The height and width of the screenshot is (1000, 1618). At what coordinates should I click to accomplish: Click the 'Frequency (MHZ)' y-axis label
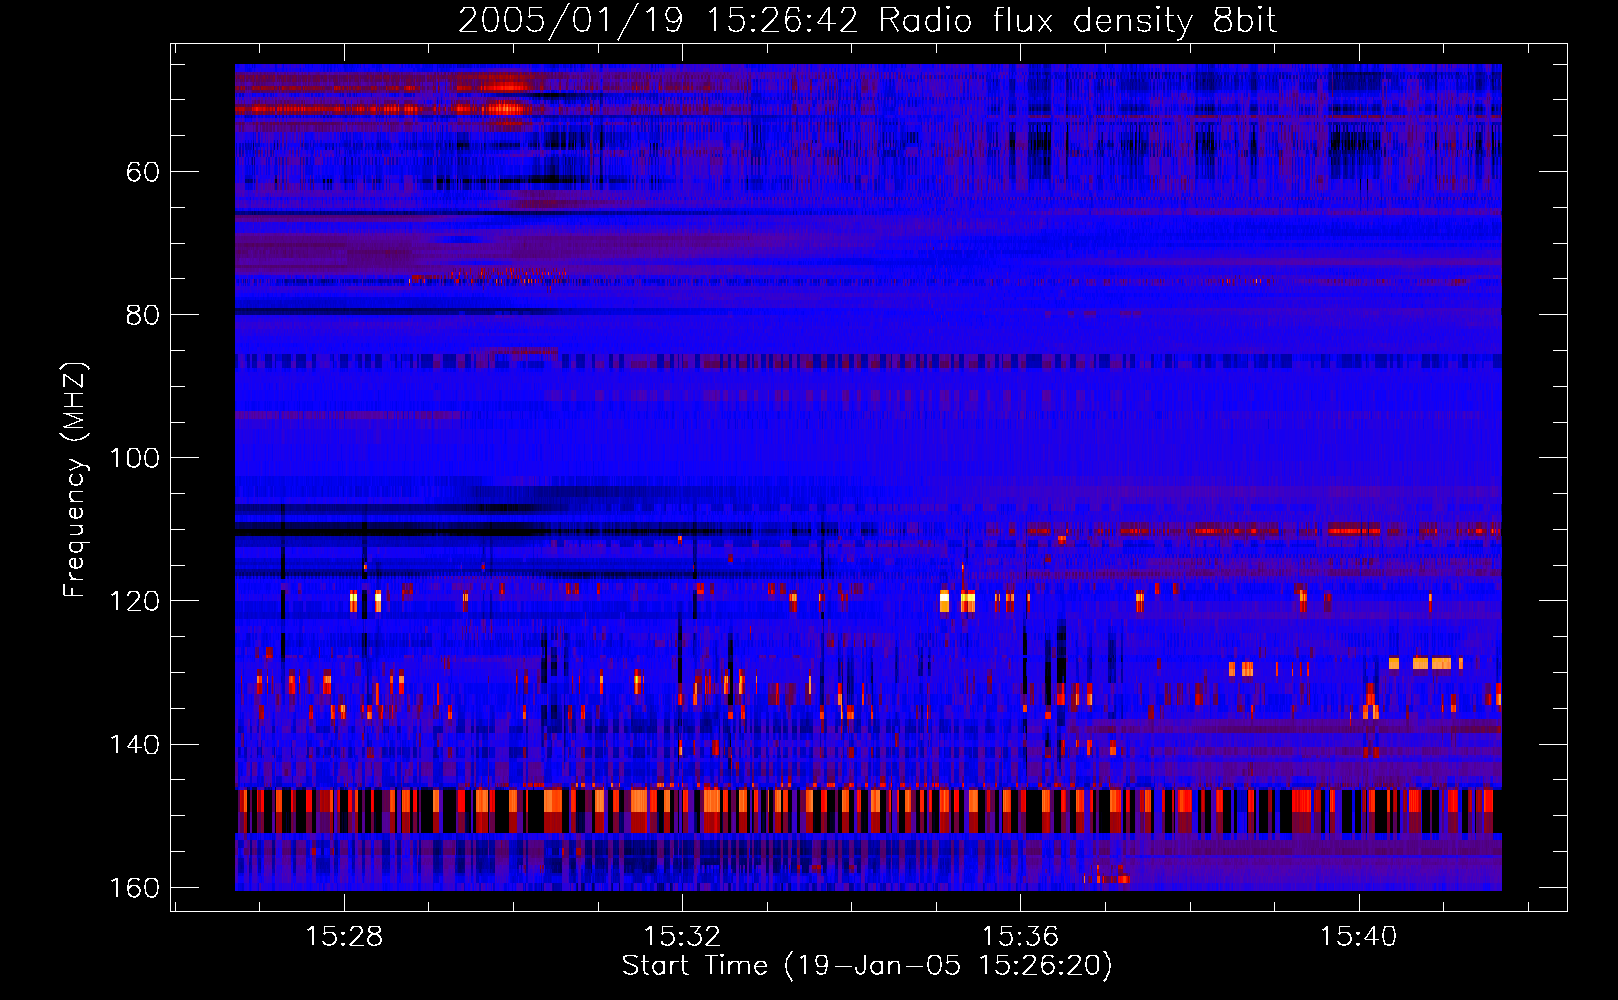click(75, 480)
